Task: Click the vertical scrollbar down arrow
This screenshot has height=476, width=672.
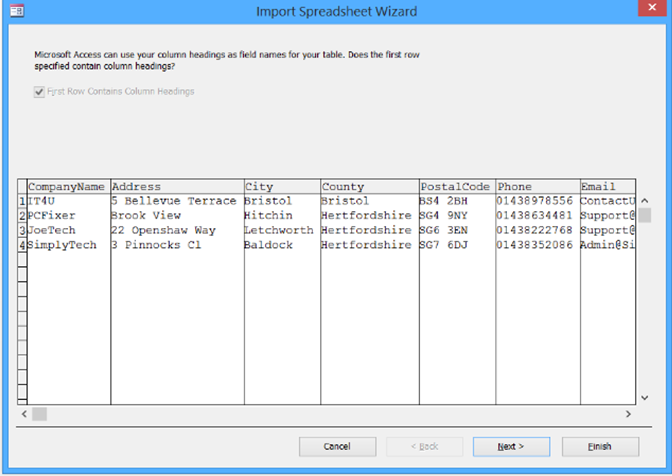Action: pyautogui.click(x=644, y=398)
